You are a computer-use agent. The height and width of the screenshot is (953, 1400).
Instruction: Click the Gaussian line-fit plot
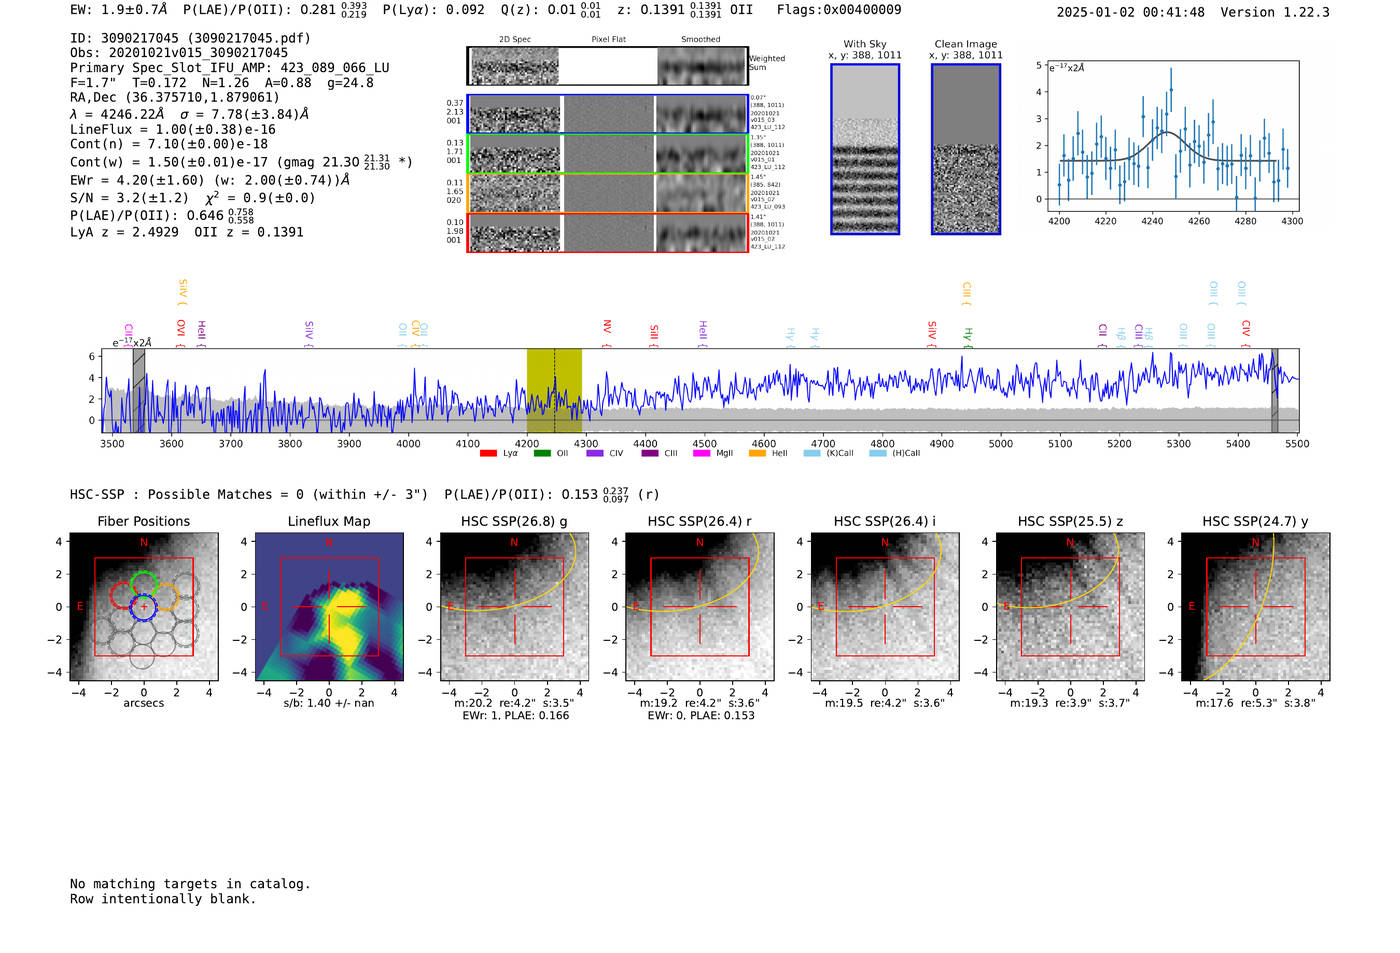pos(1171,137)
